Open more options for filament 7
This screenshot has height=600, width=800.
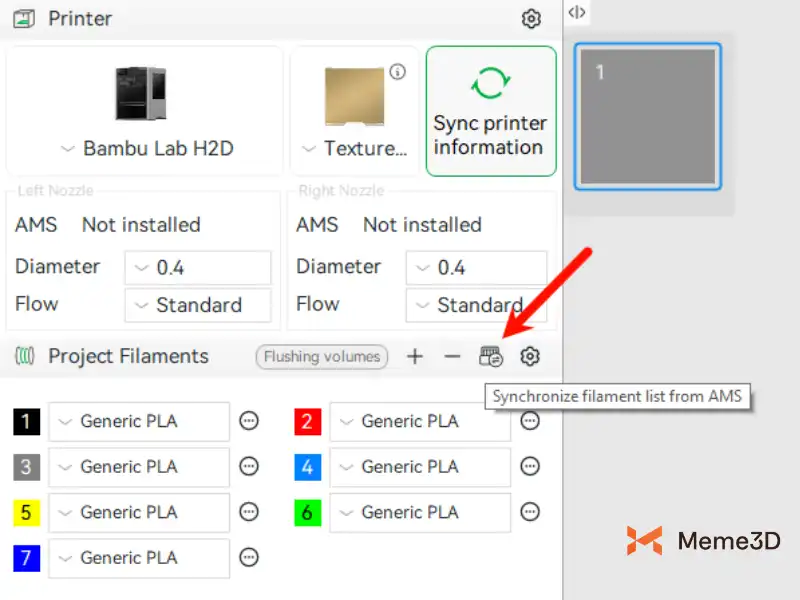249,558
